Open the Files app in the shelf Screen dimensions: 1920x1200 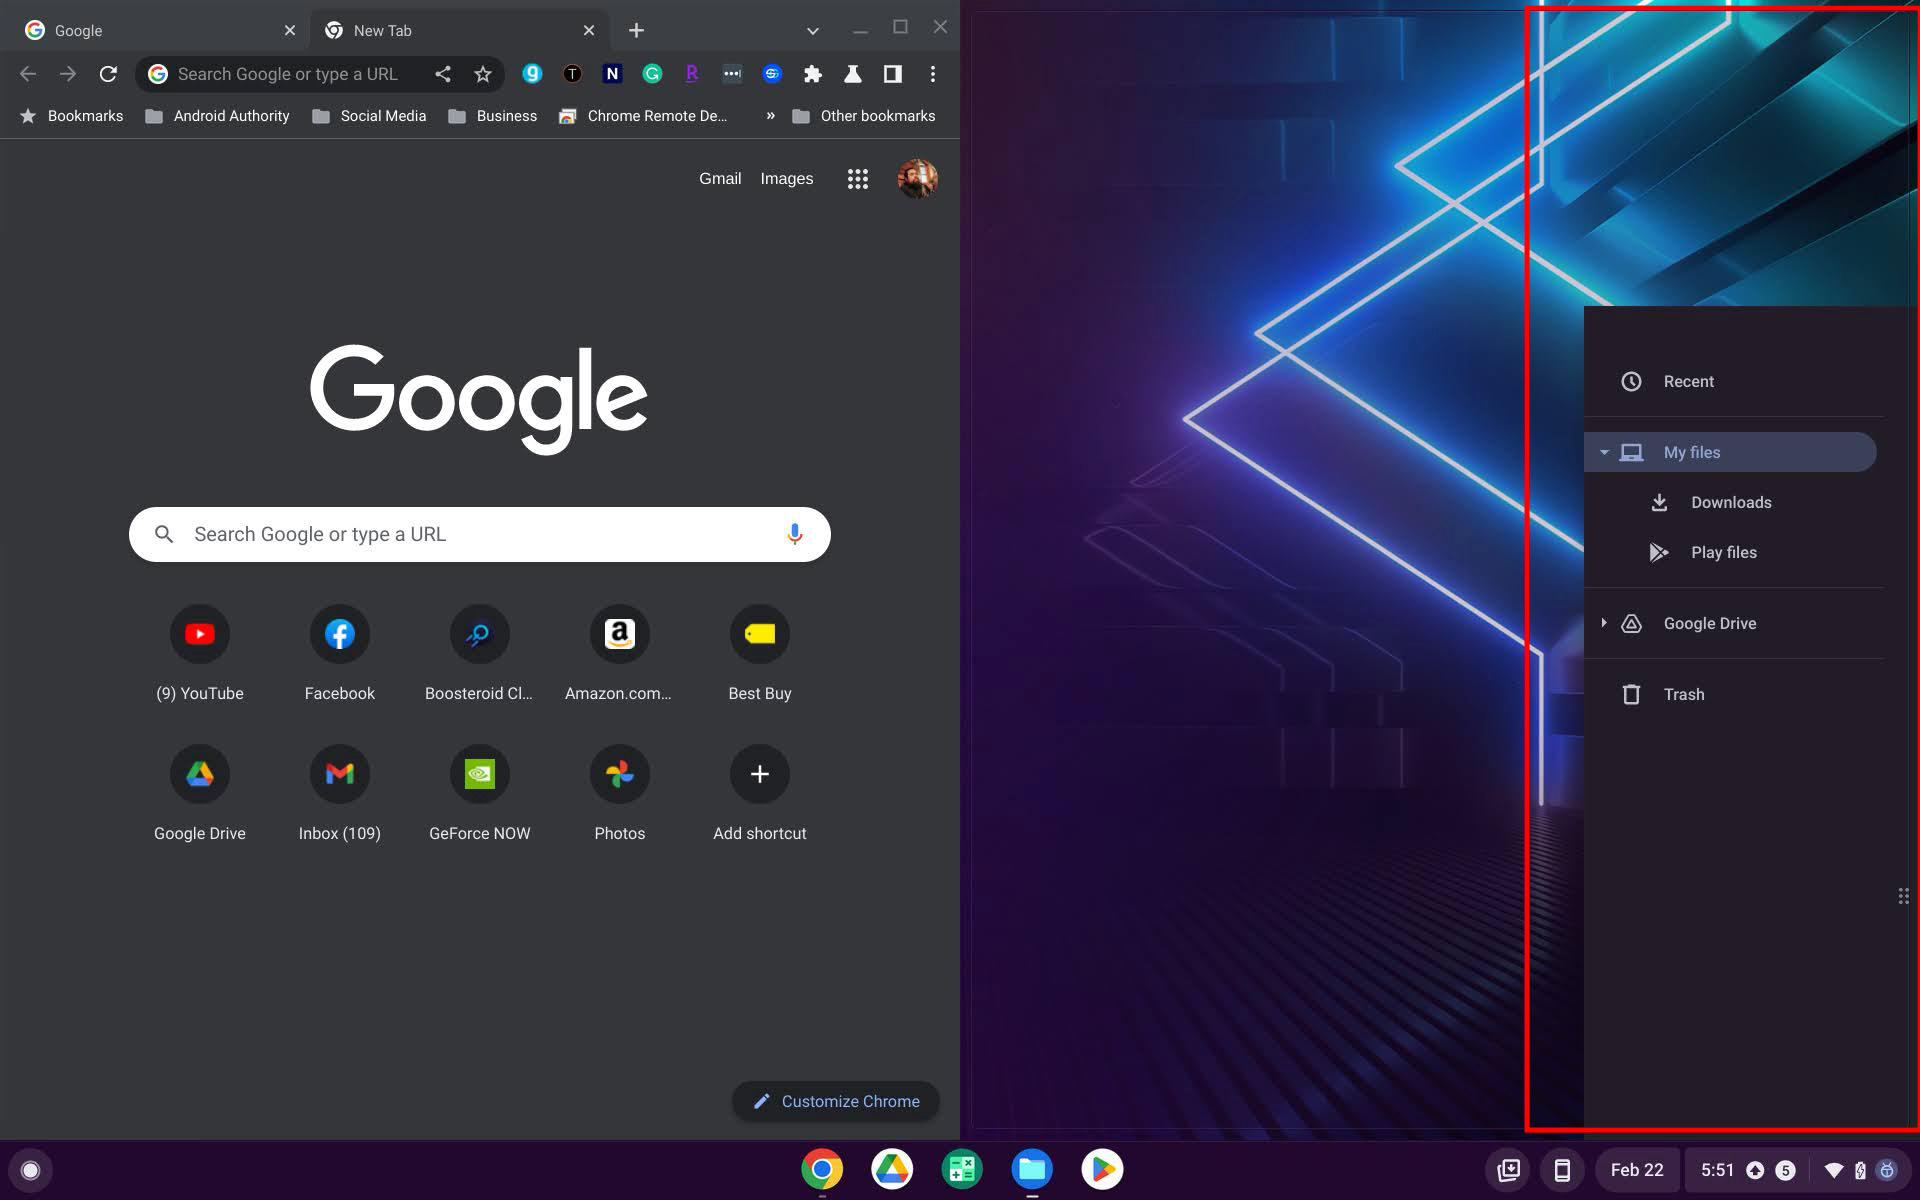click(x=1031, y=1169)
